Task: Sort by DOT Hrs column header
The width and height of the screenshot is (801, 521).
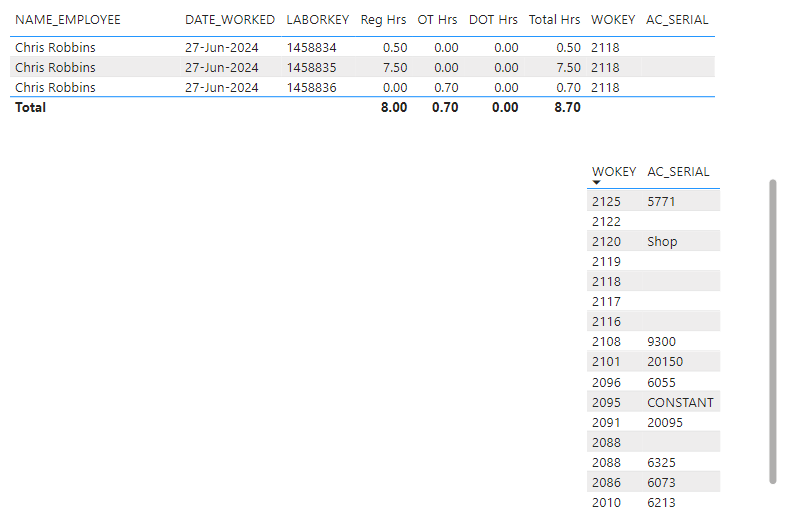Action: click(493, 20)
